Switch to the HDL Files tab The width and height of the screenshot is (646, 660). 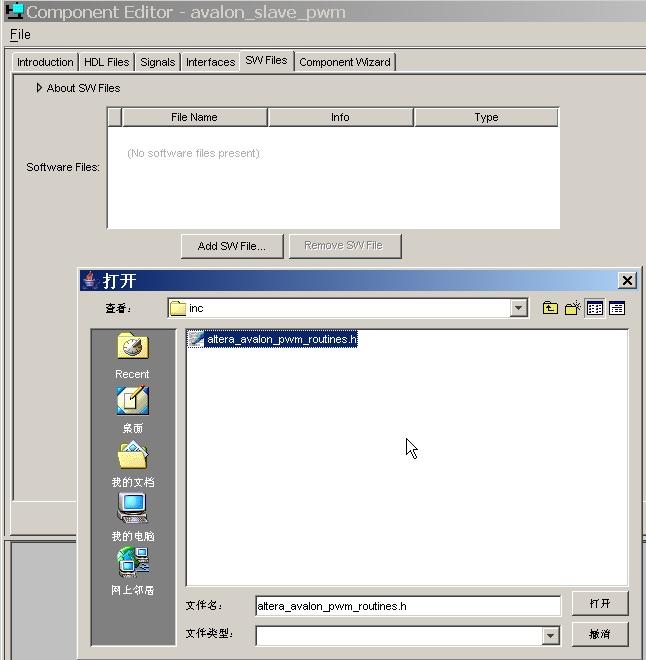[106, 62]
